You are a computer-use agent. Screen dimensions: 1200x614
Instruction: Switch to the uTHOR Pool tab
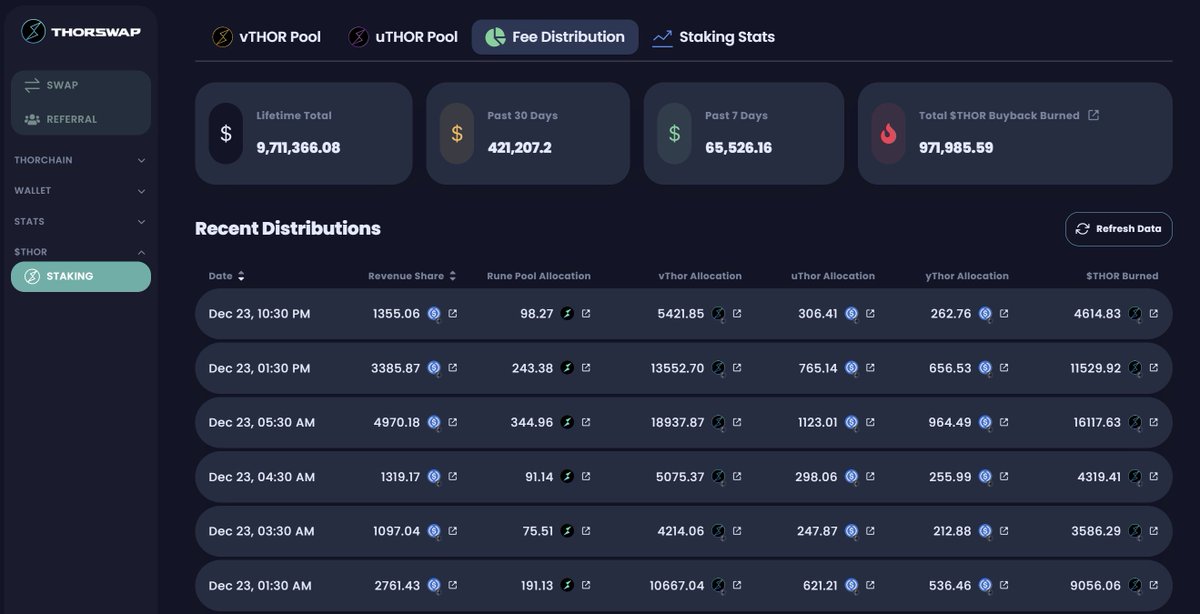(x=403, y=37)
